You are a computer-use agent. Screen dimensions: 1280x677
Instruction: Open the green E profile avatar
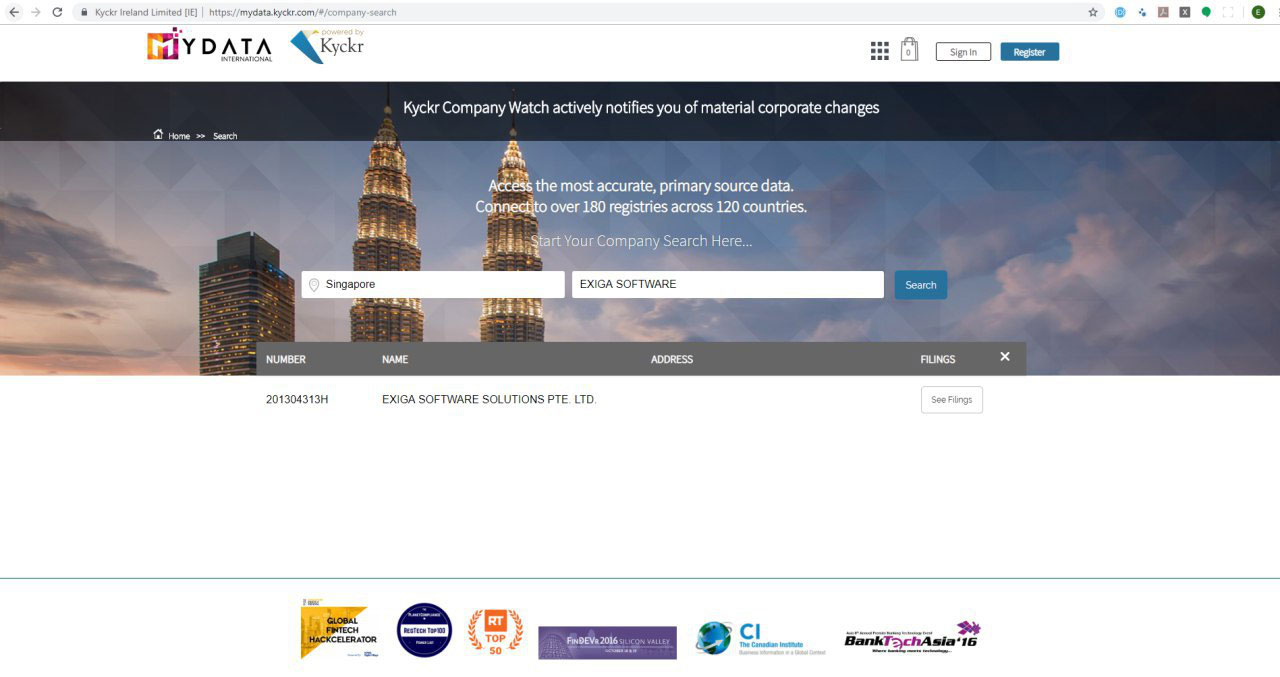pyautogui.click(x=1258, y=12)
